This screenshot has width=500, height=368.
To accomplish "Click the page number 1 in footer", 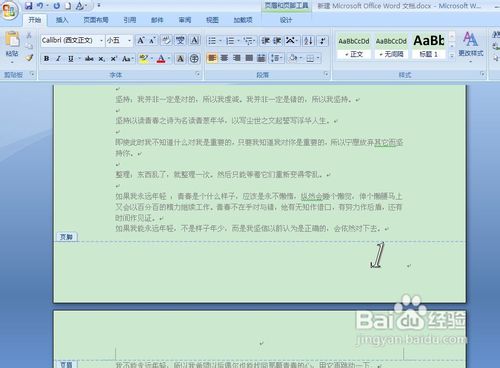I will (x=378, y=255).
